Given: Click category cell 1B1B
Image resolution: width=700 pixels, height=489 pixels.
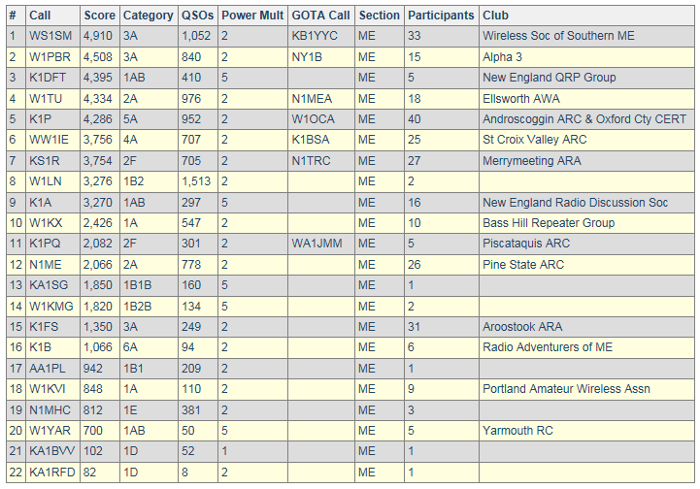Looking at the screenshot, I should (137, 285).
